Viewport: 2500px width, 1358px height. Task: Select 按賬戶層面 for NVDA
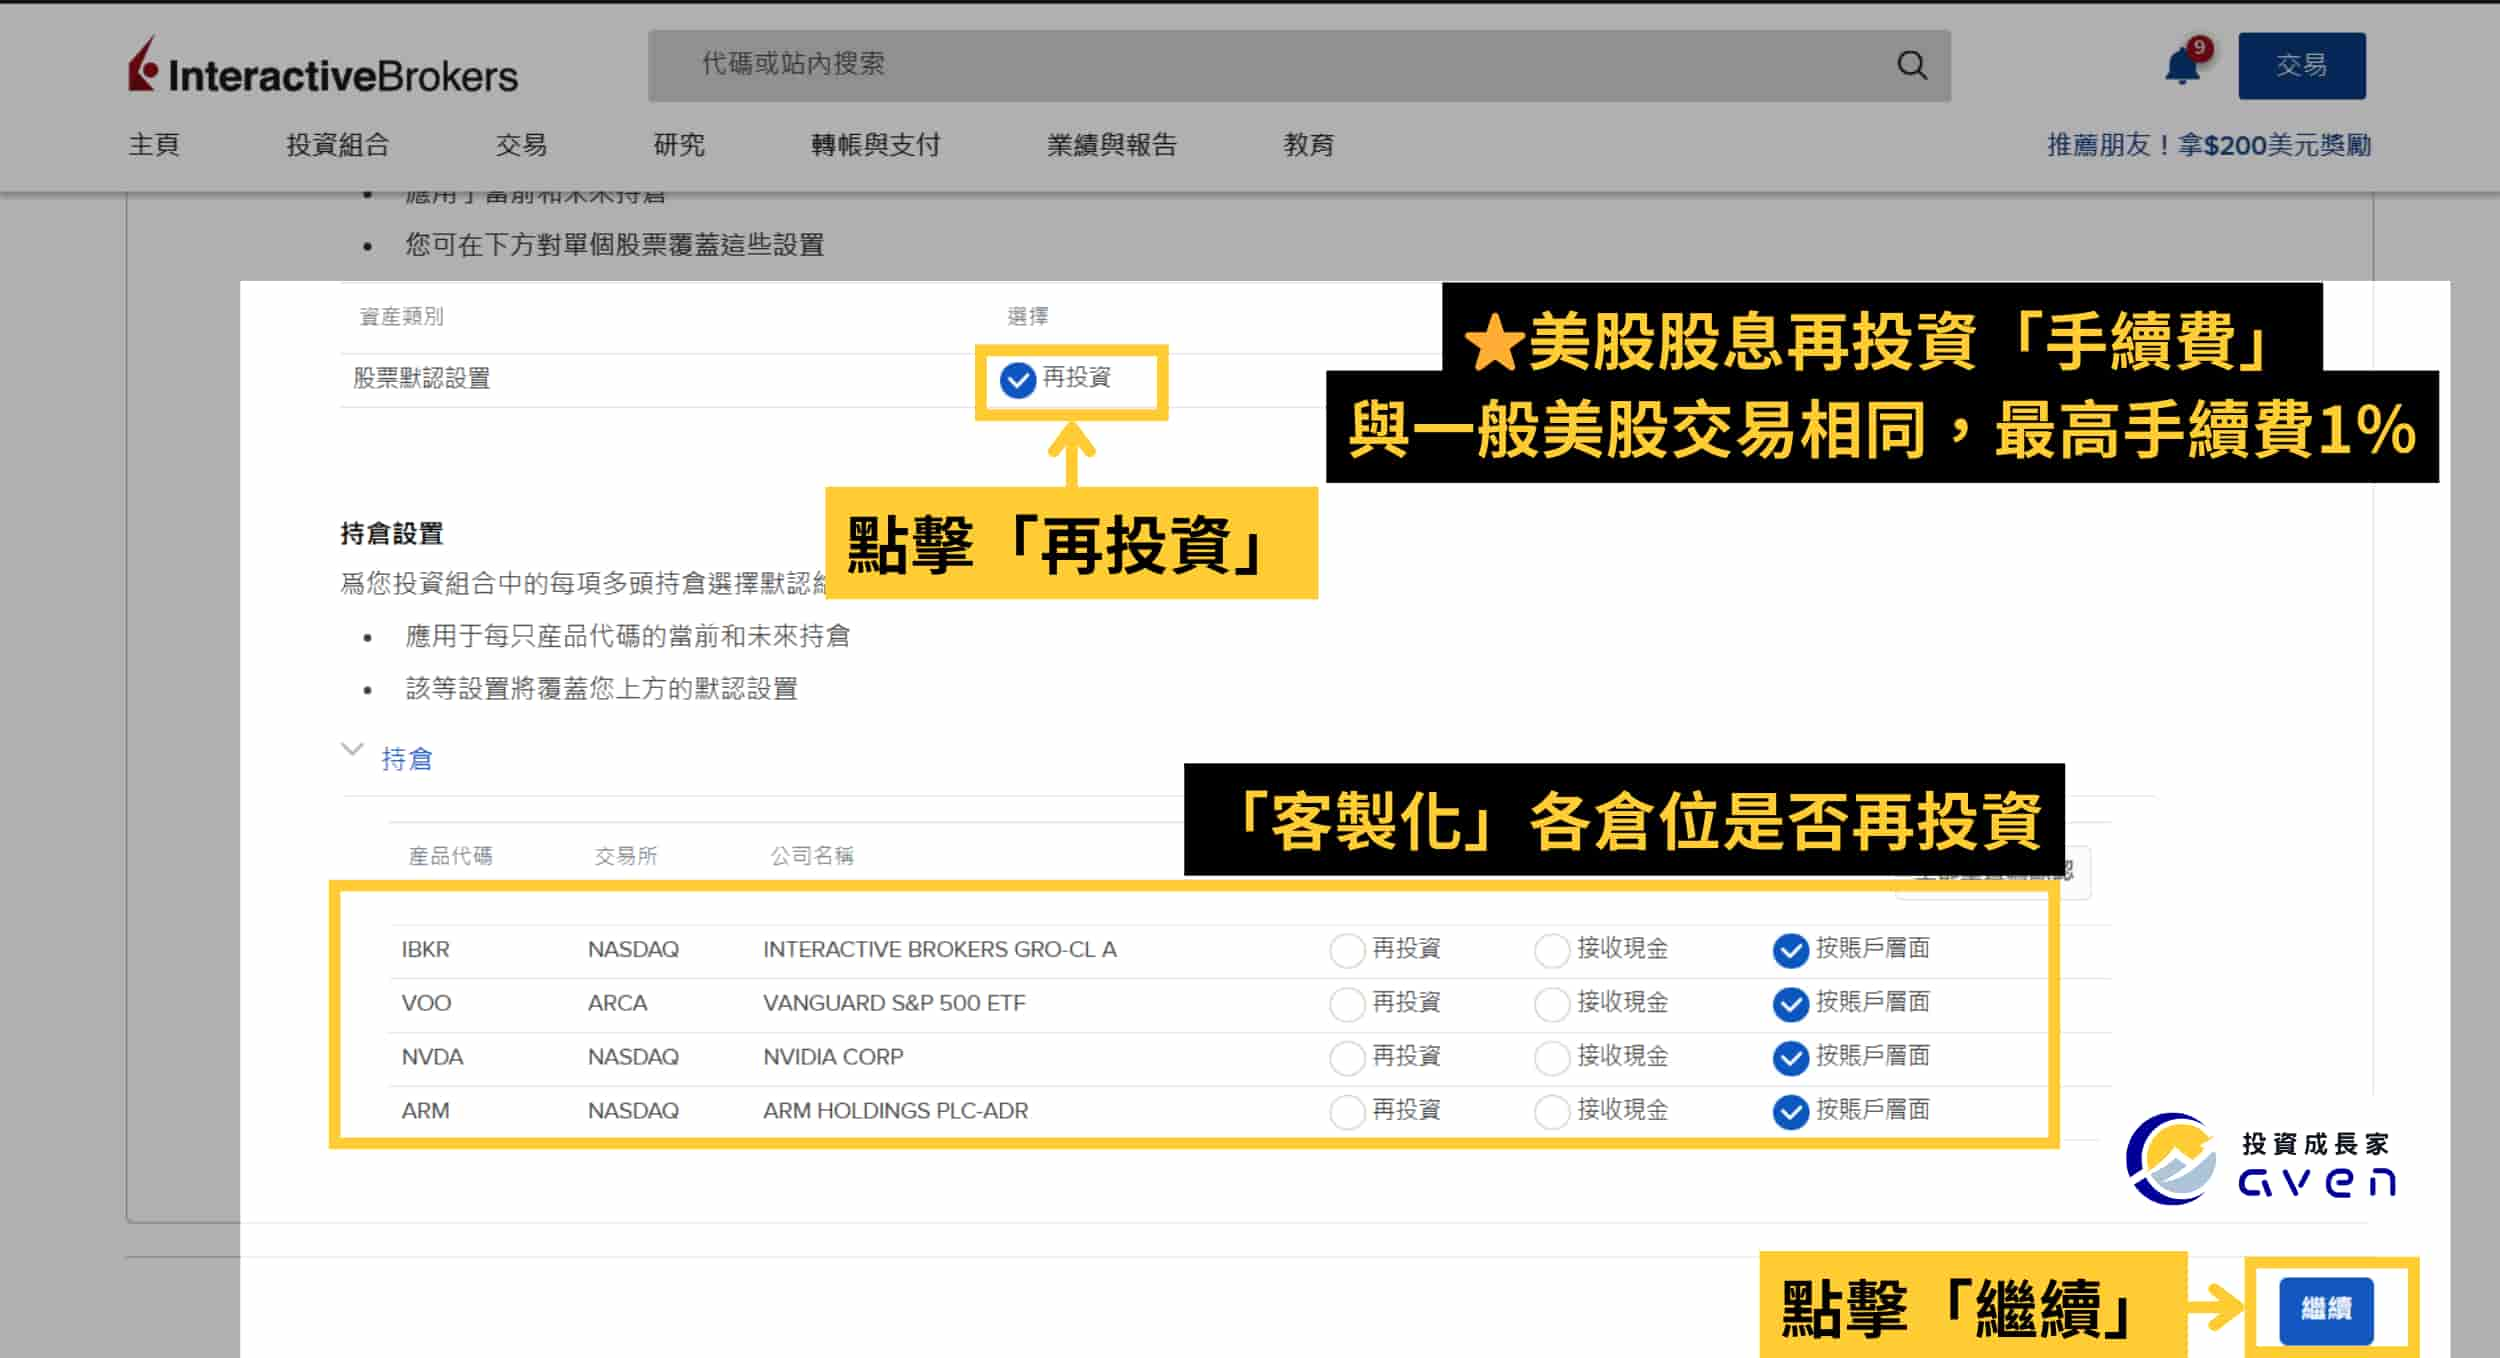click(1790, 1057)
